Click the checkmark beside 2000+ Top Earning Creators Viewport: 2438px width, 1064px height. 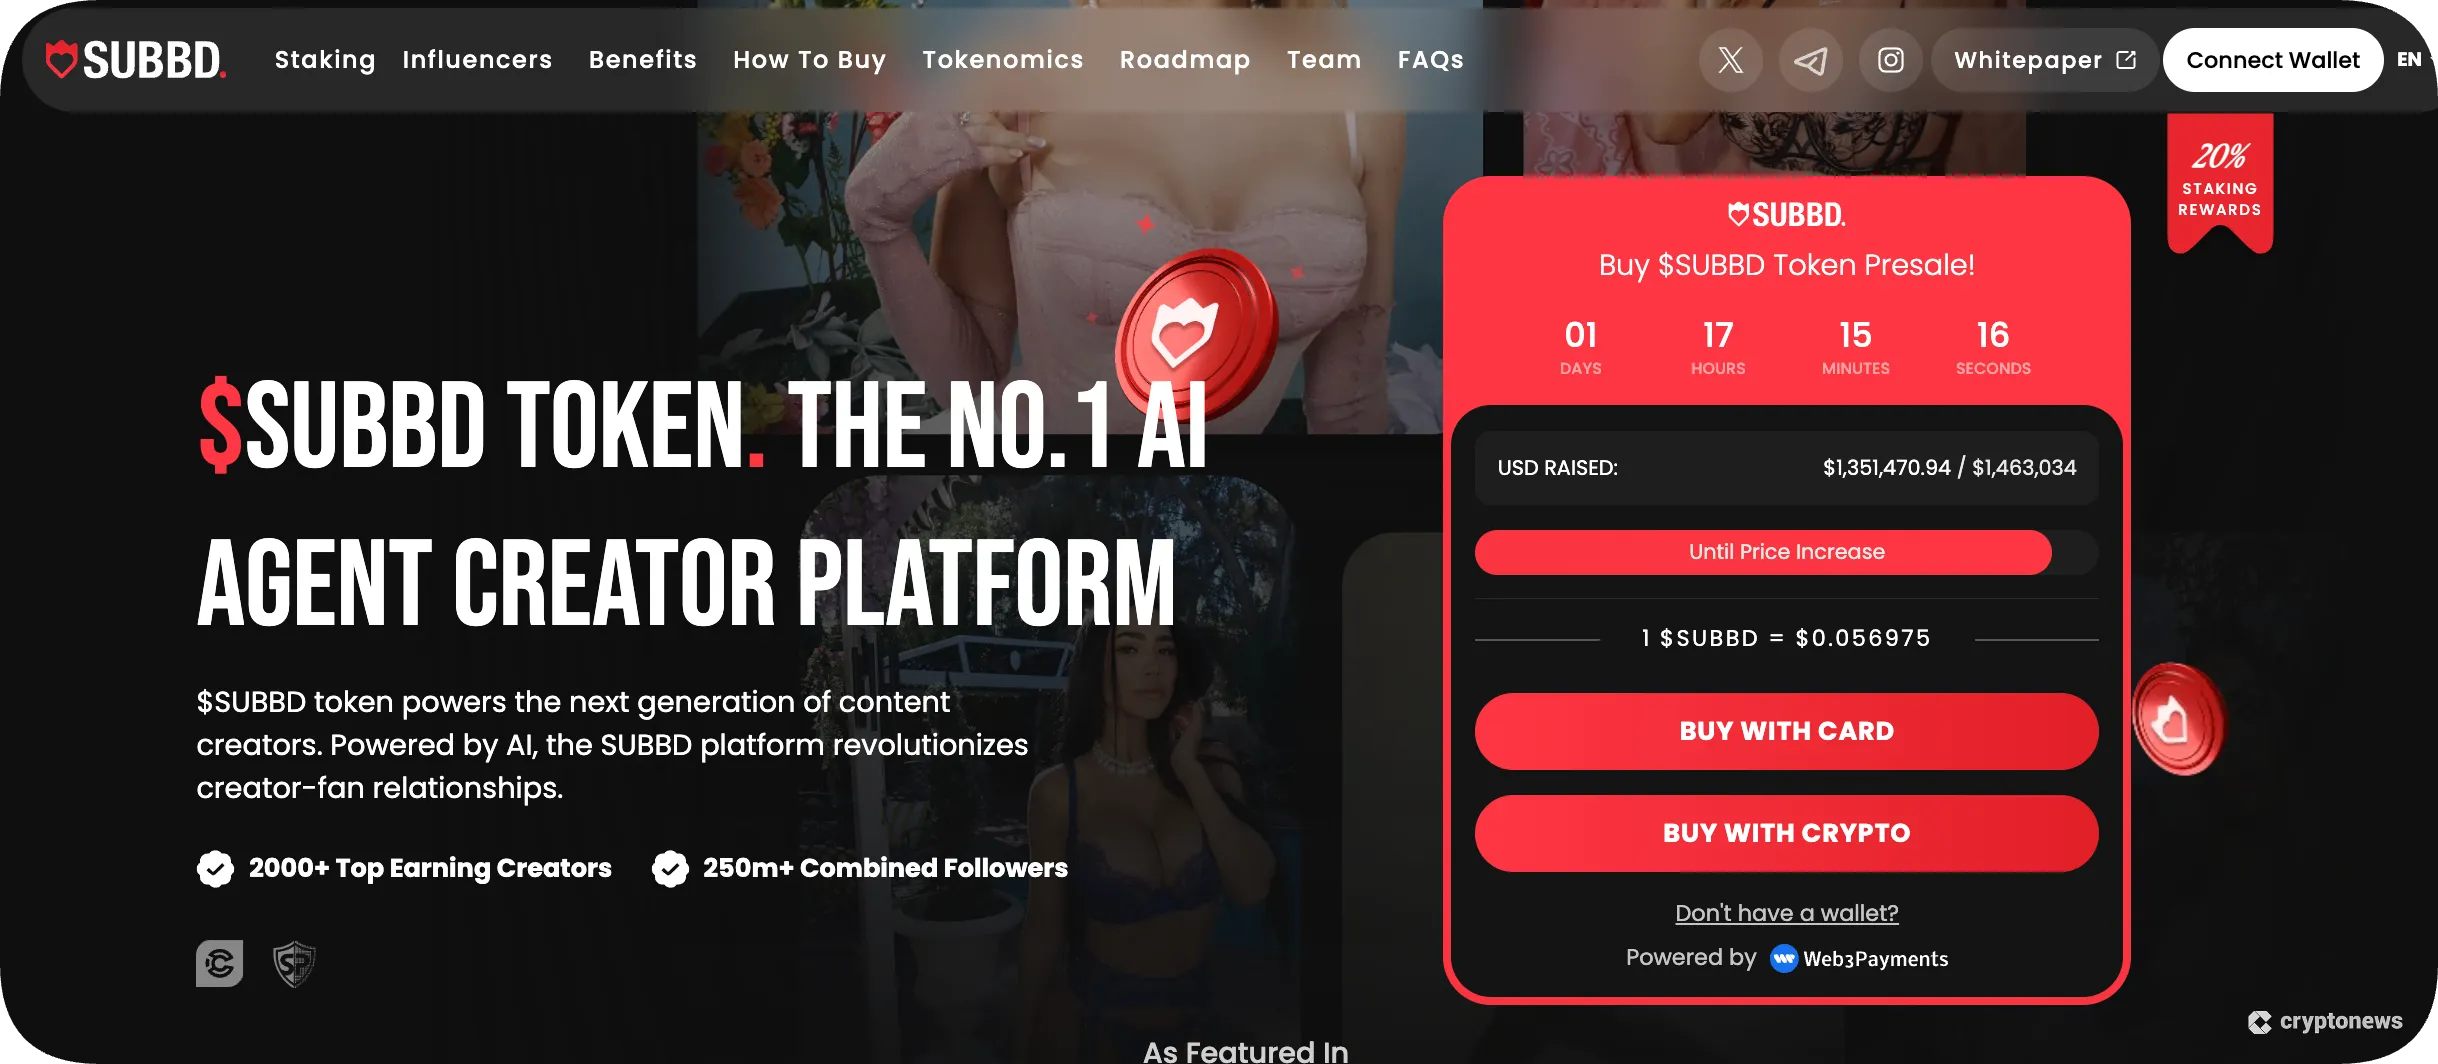[215, 868]
